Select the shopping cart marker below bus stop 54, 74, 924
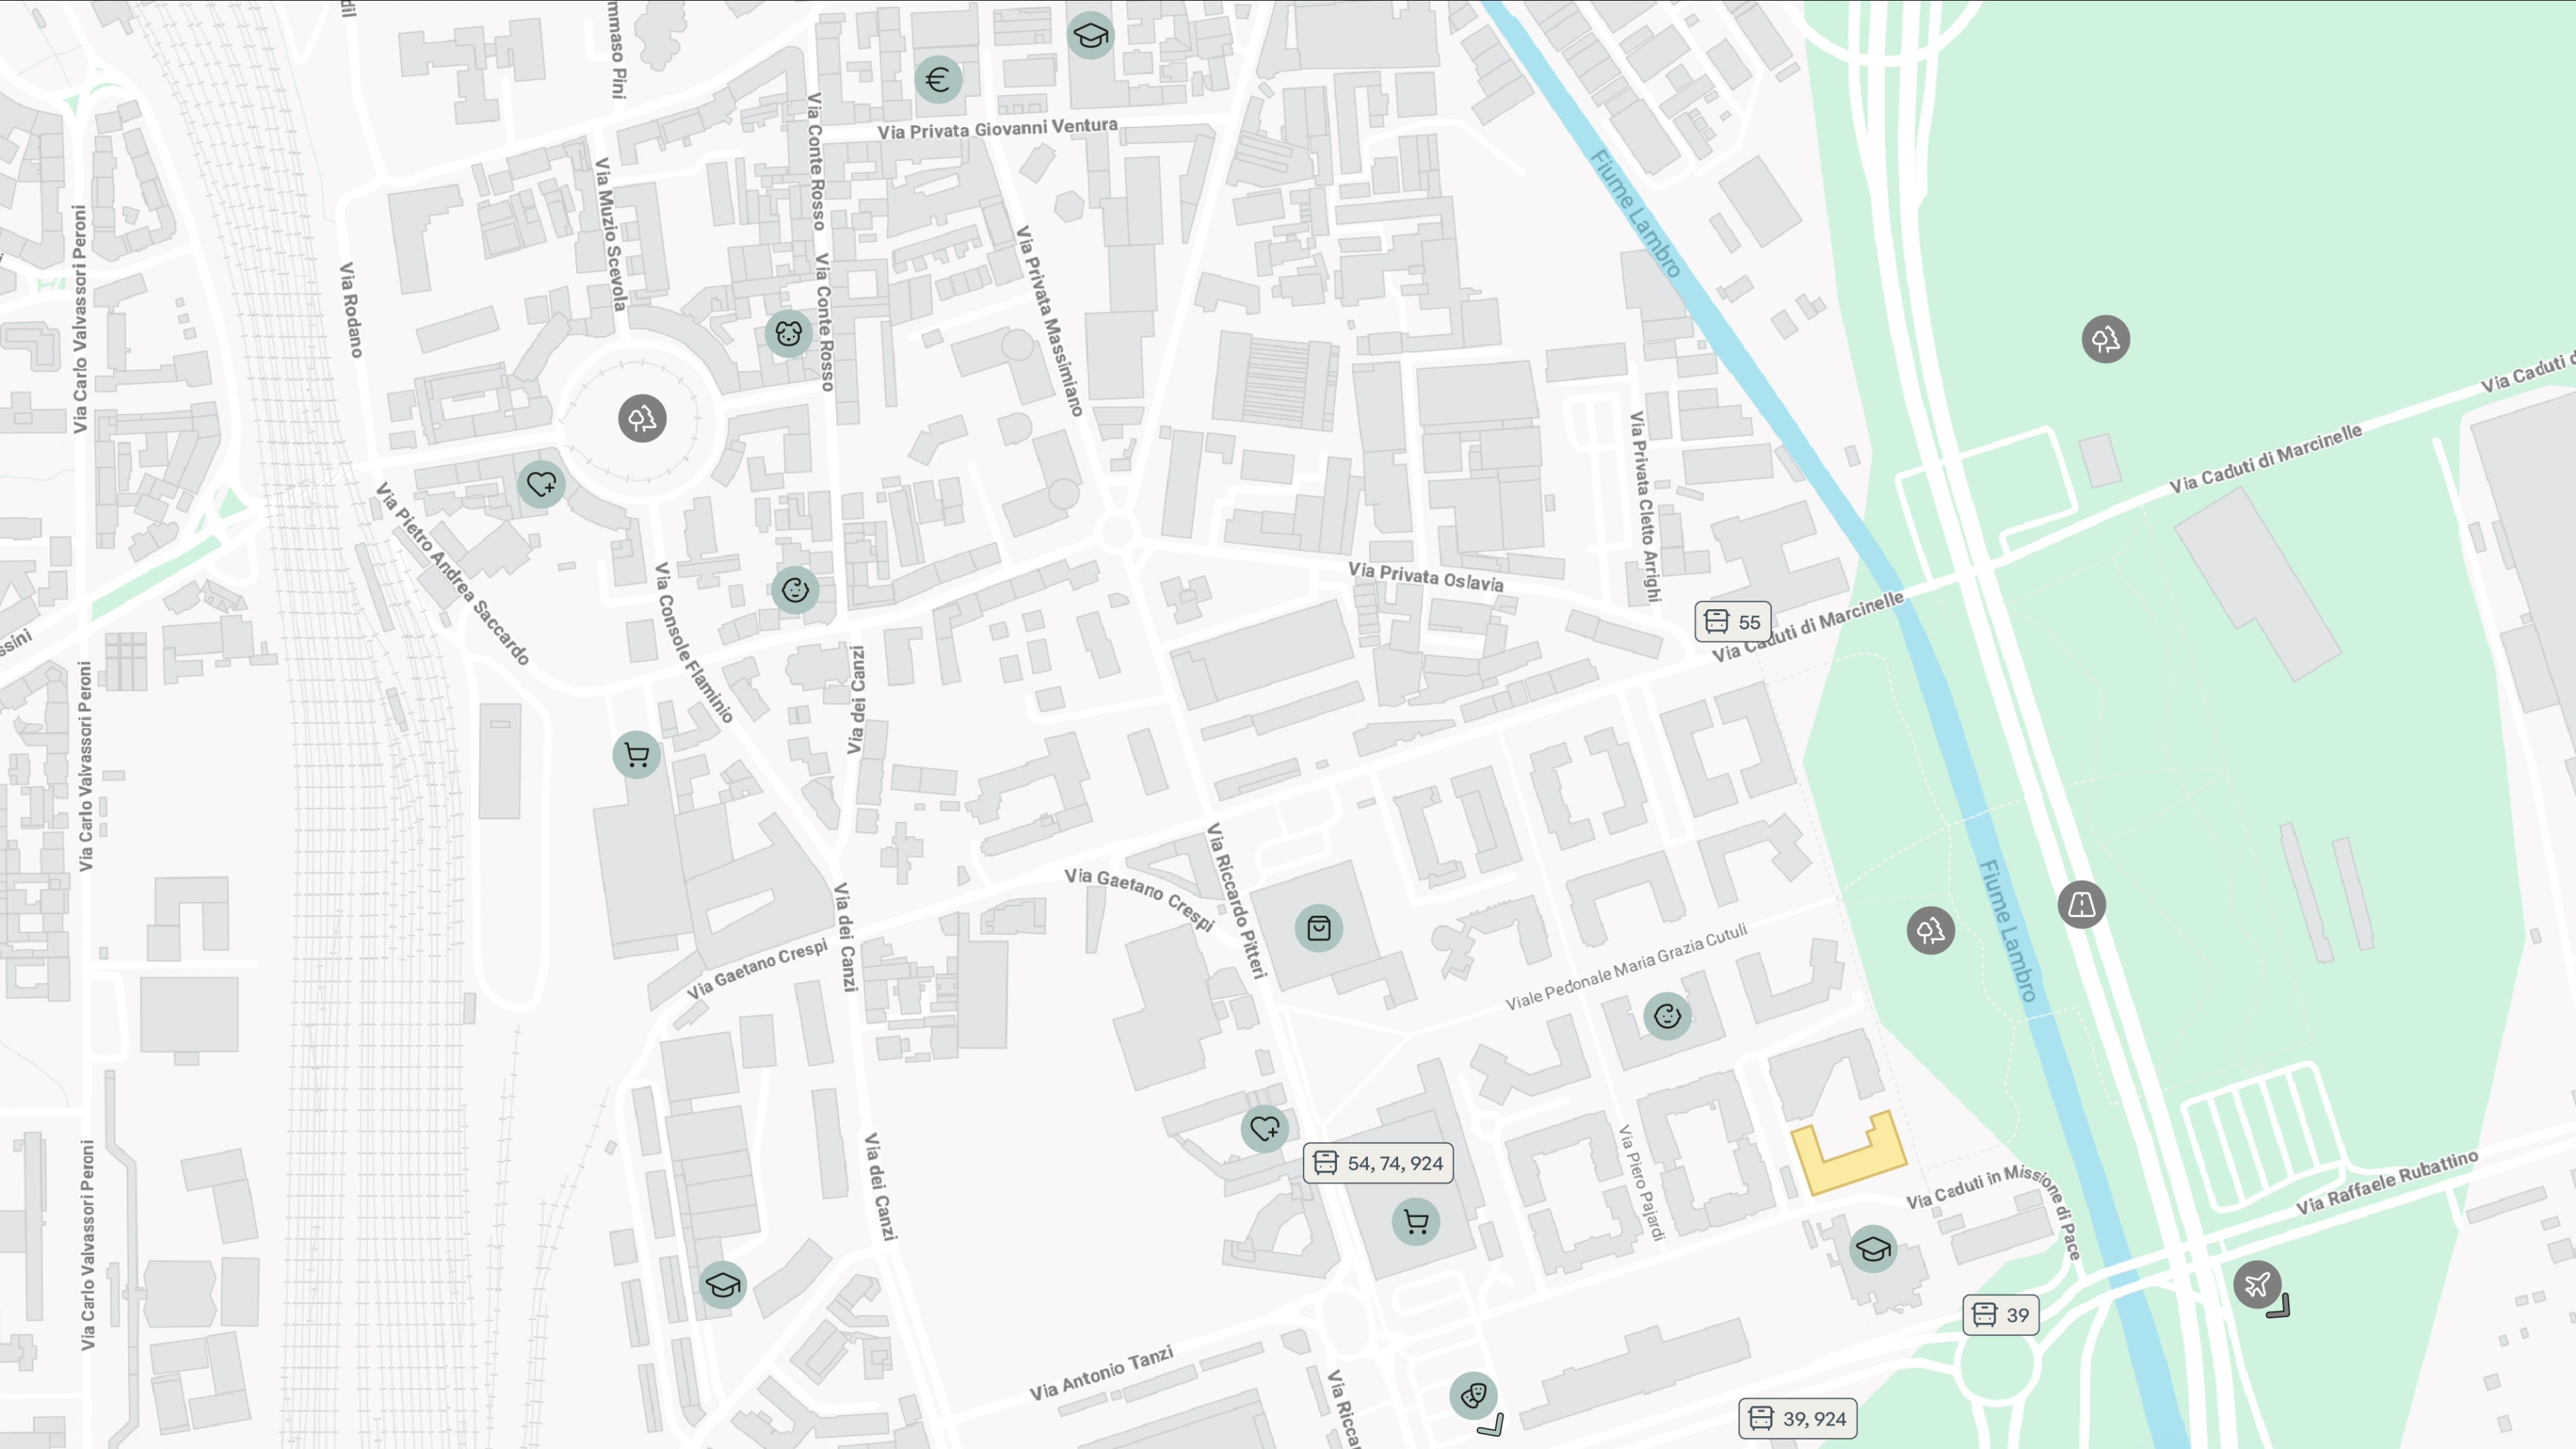This screenshot has width=2576, height=1449. click(x=1416, y=1221)
